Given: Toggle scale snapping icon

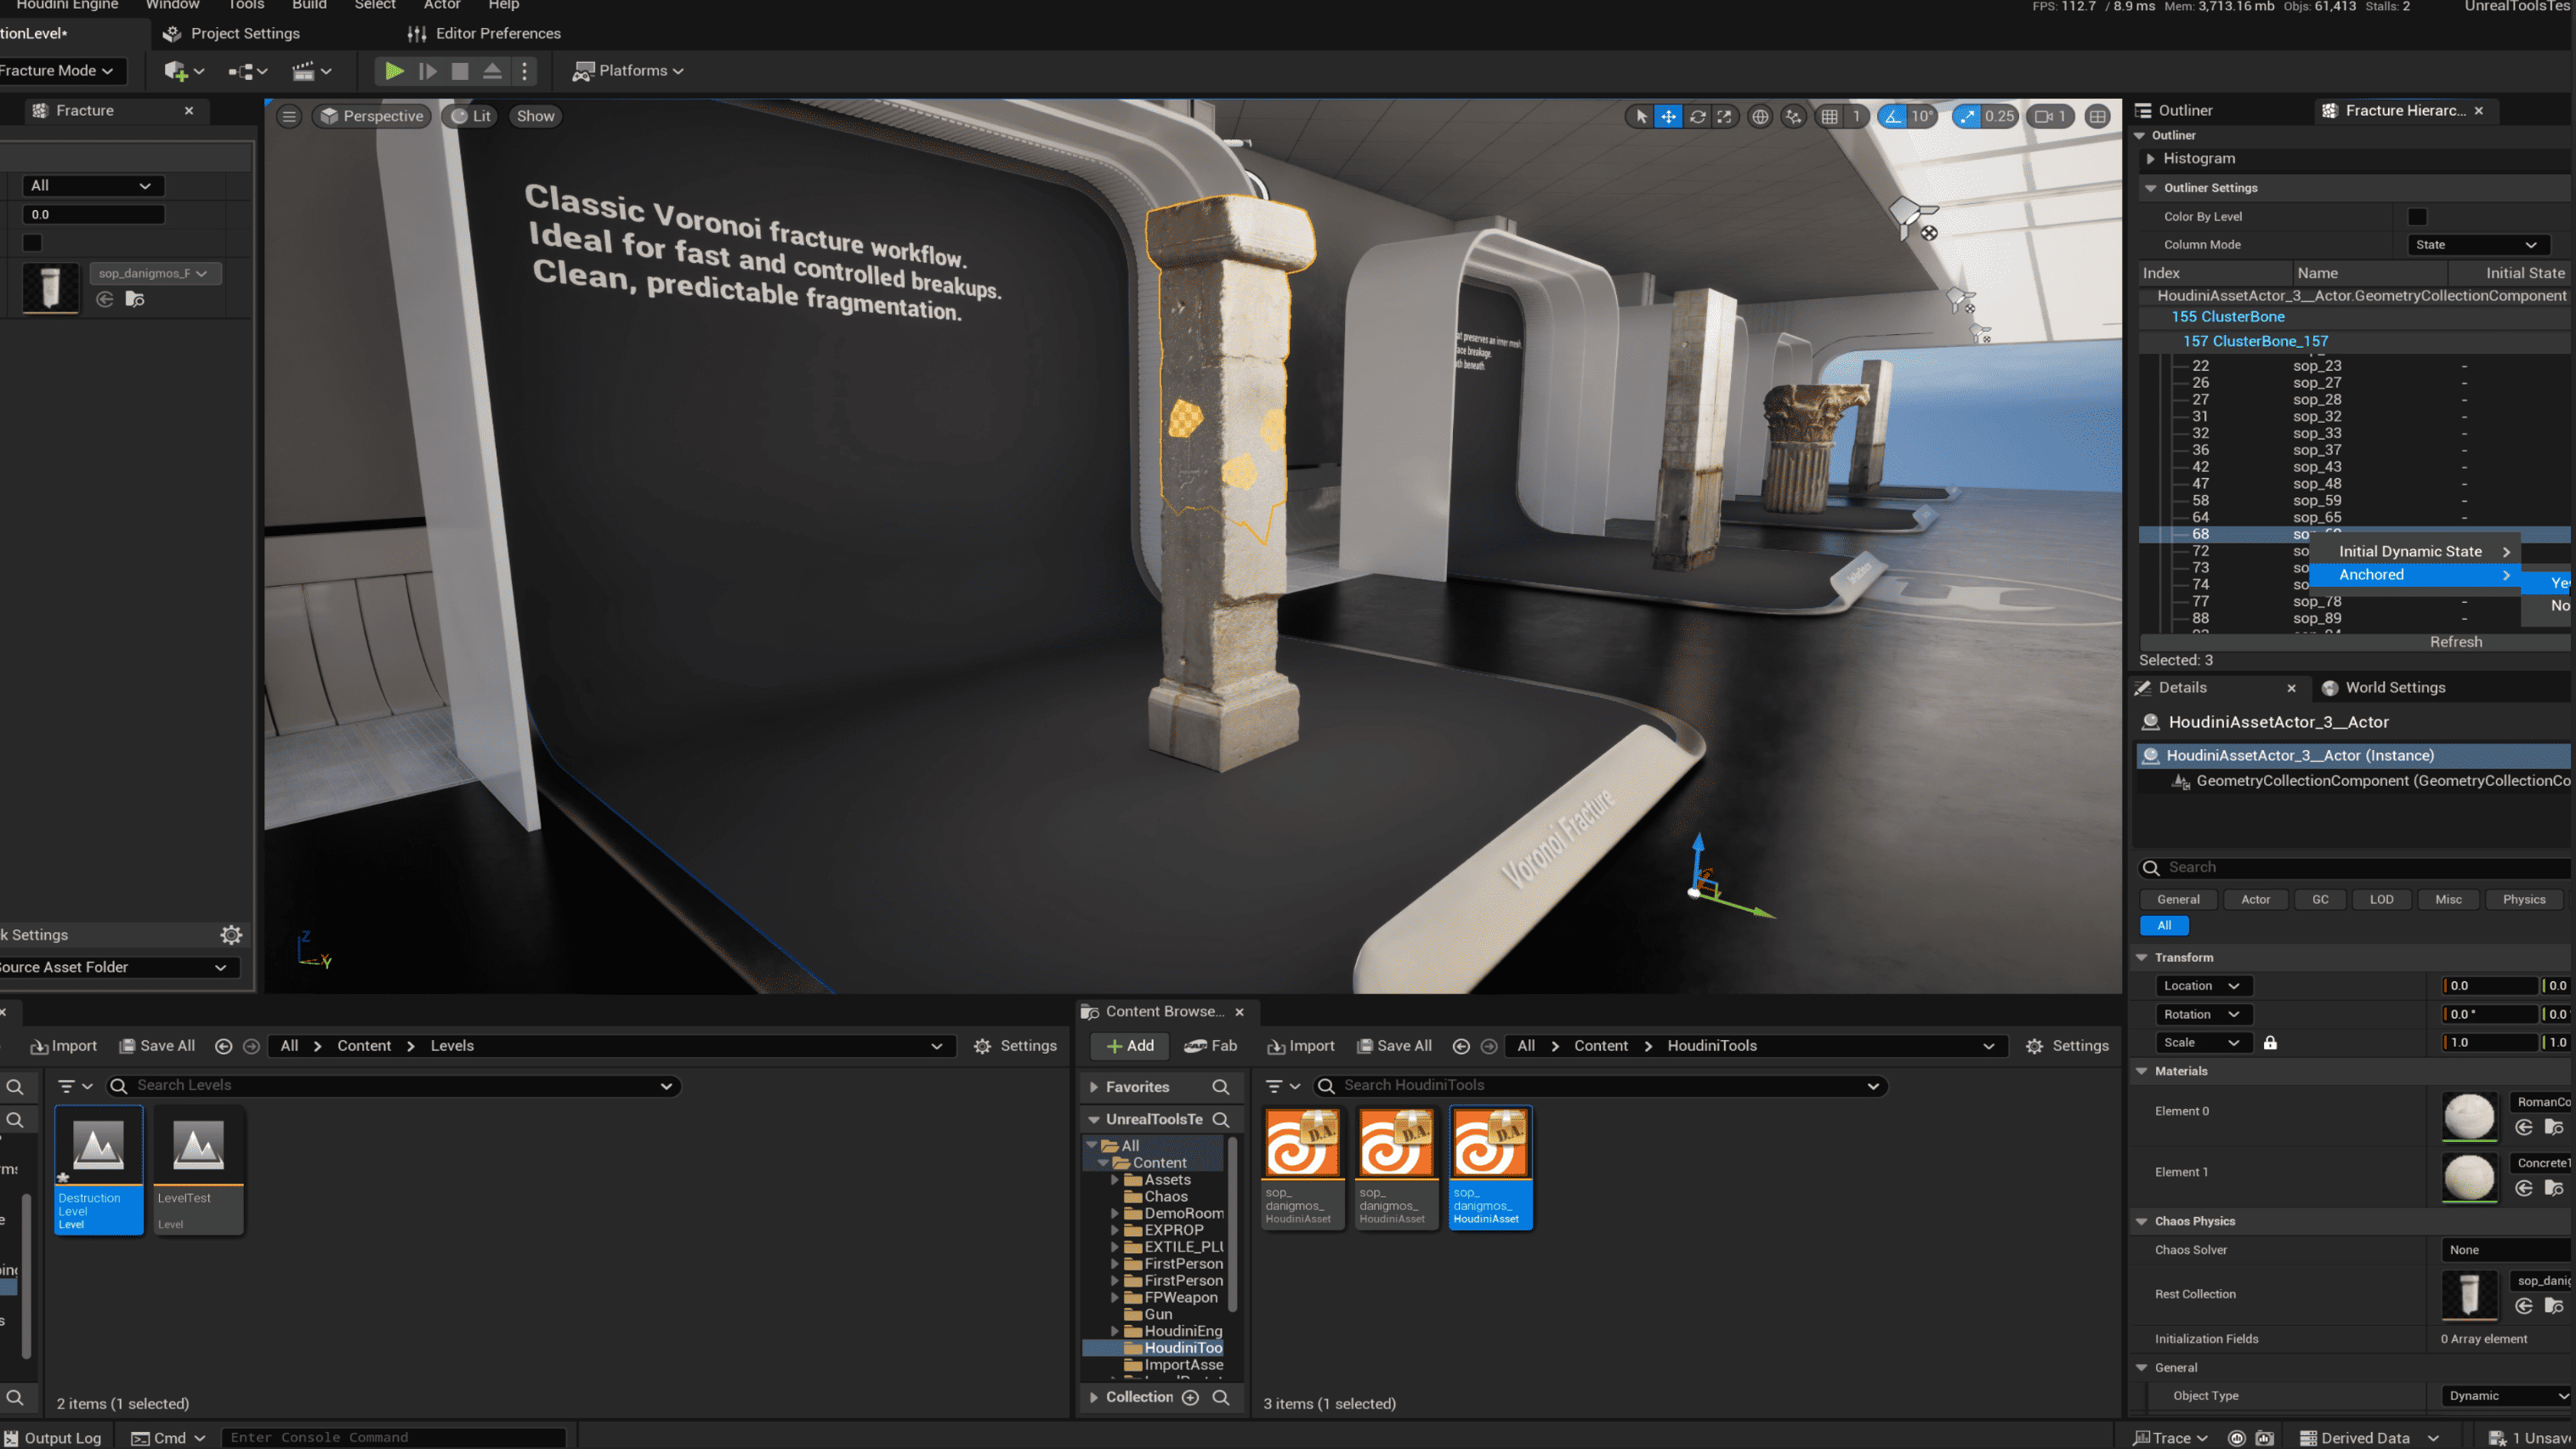Looking at the screenshot, I should point(1967,117).
